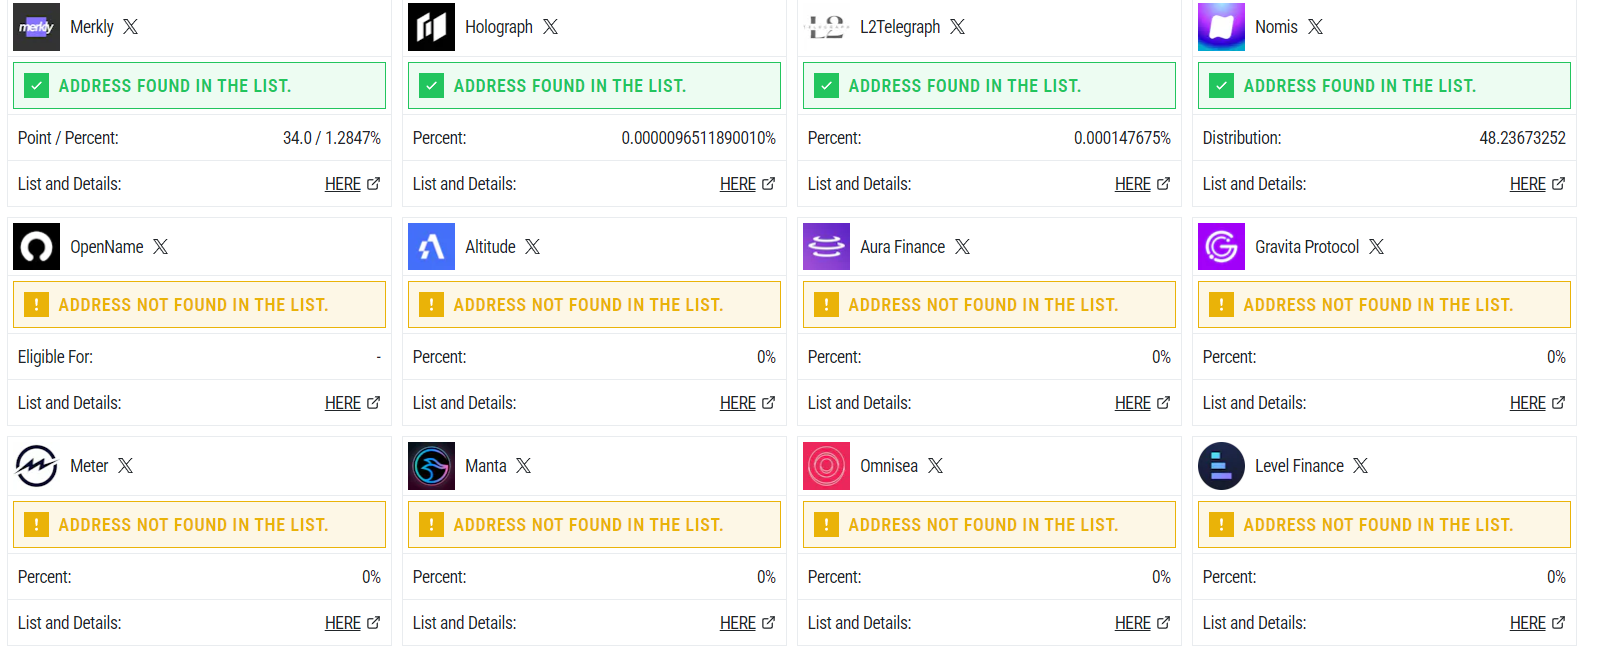Click Meter's yellow warning status icon
1608x649 pixels.
click(36, 525)
